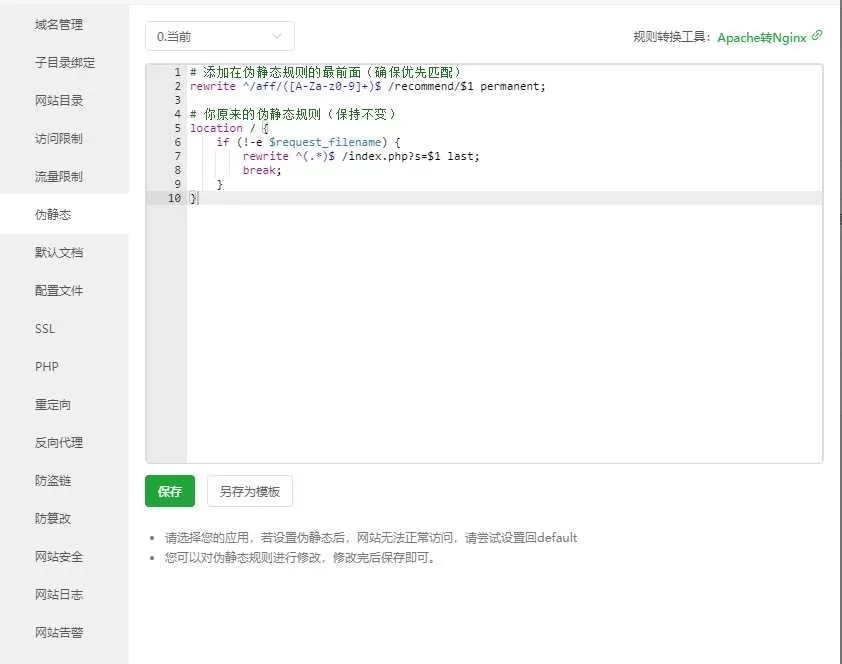
Task: Select the 伪静态 tab
Action: point(53,215)
